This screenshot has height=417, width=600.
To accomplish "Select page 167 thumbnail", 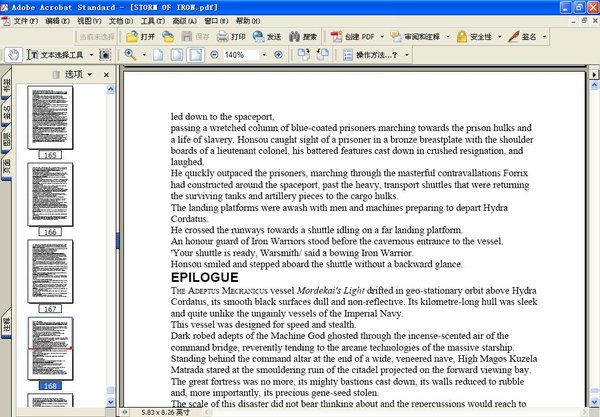I will click(50, 271).
